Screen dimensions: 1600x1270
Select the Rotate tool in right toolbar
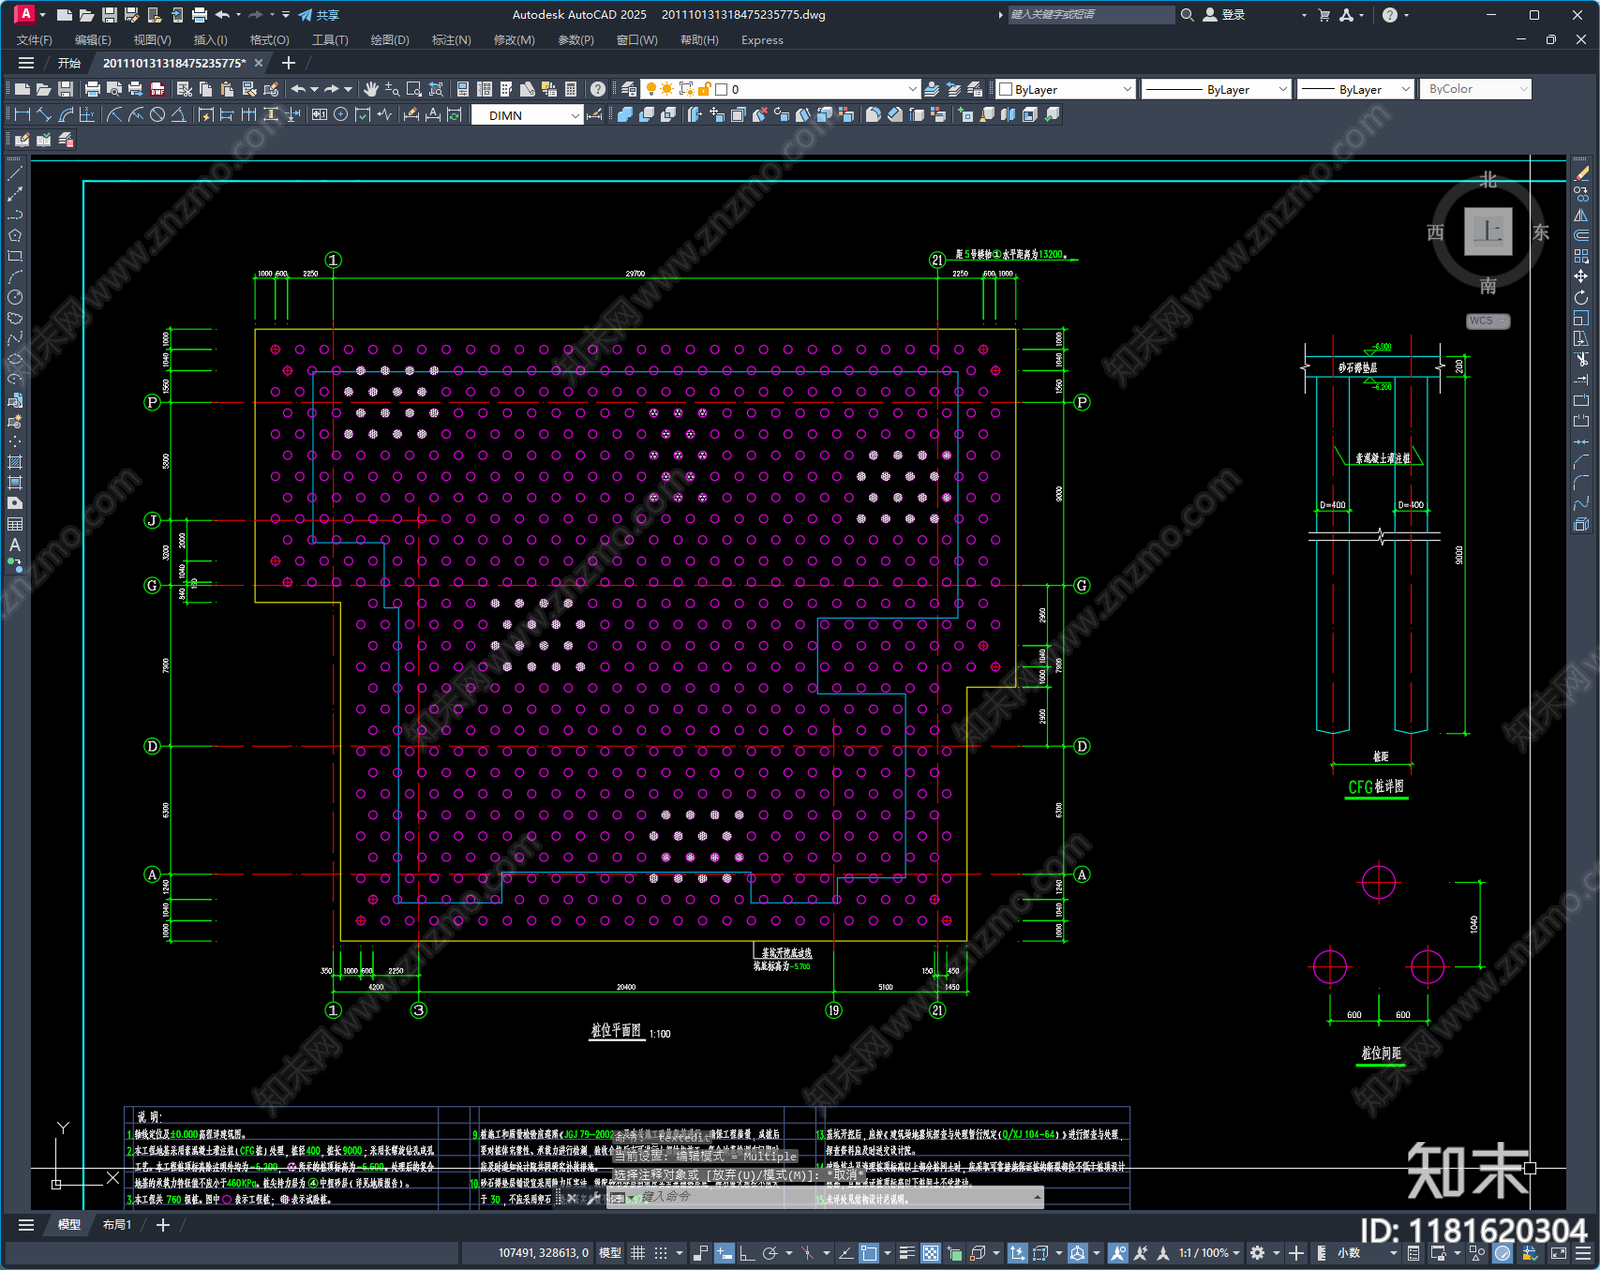pos(1581,297)
